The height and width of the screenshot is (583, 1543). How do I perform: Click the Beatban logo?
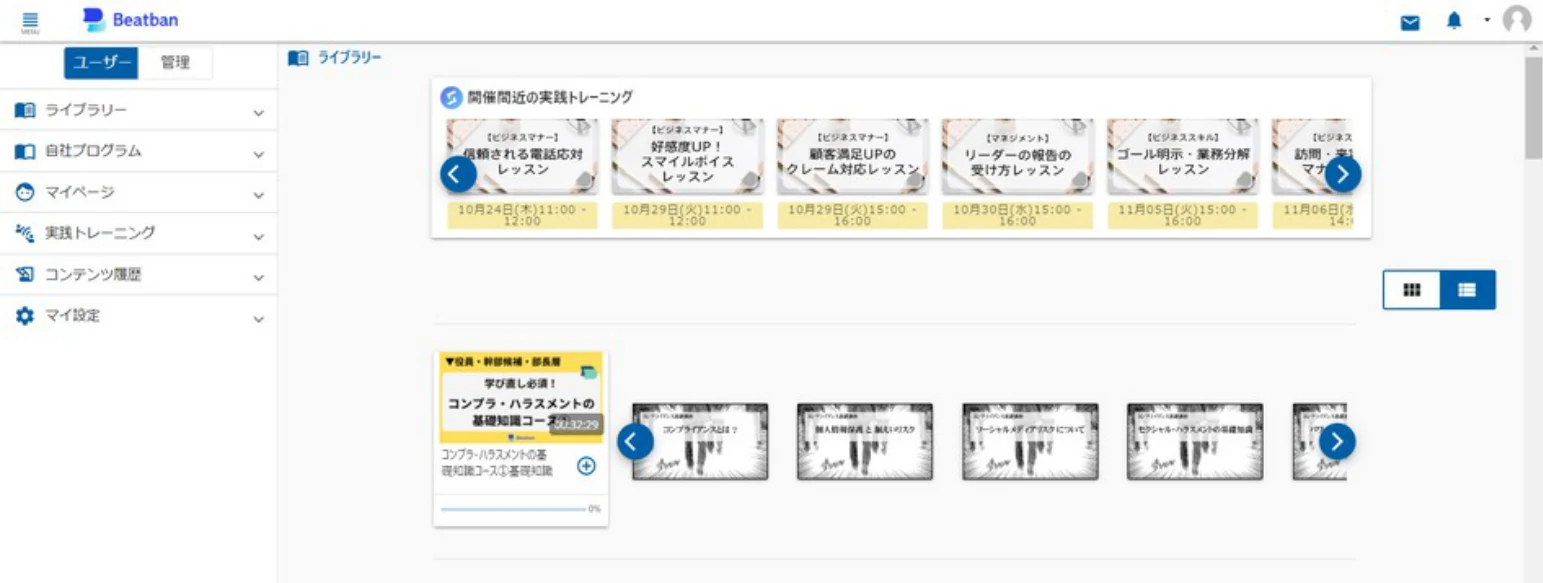pos(130,20)
